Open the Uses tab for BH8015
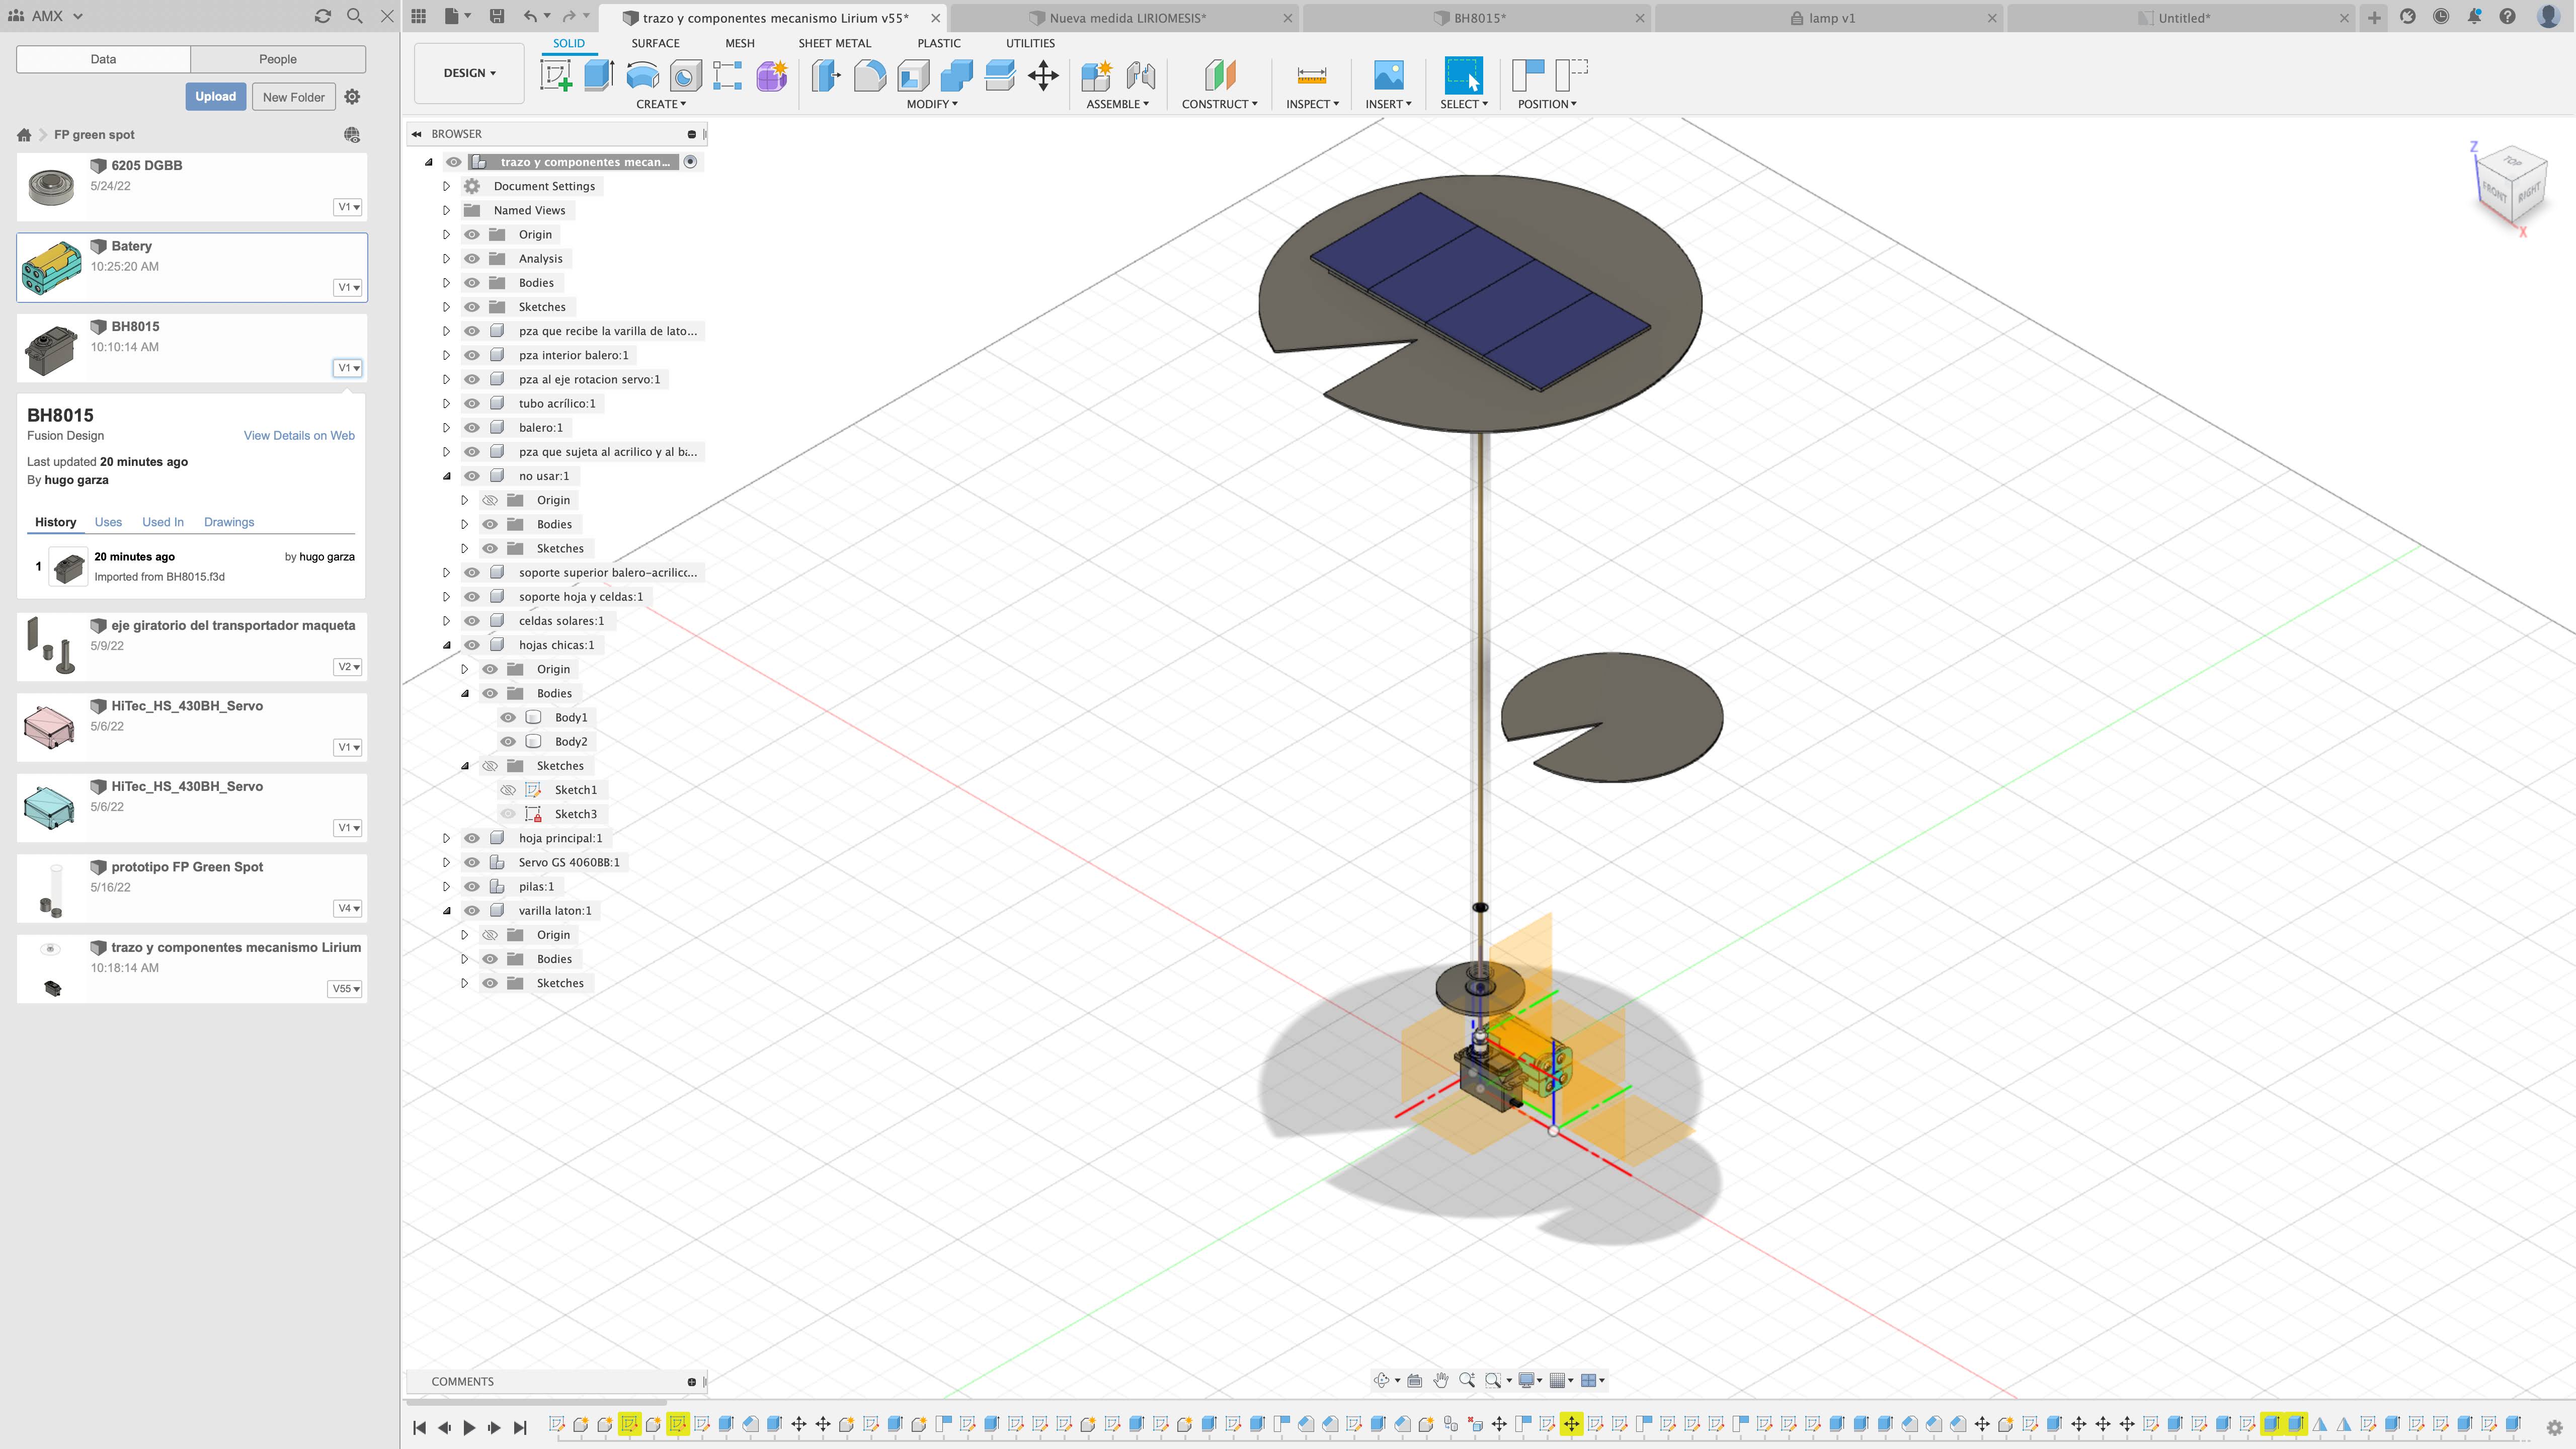Screen dimensions: 2576x1449 click(108, 522)
